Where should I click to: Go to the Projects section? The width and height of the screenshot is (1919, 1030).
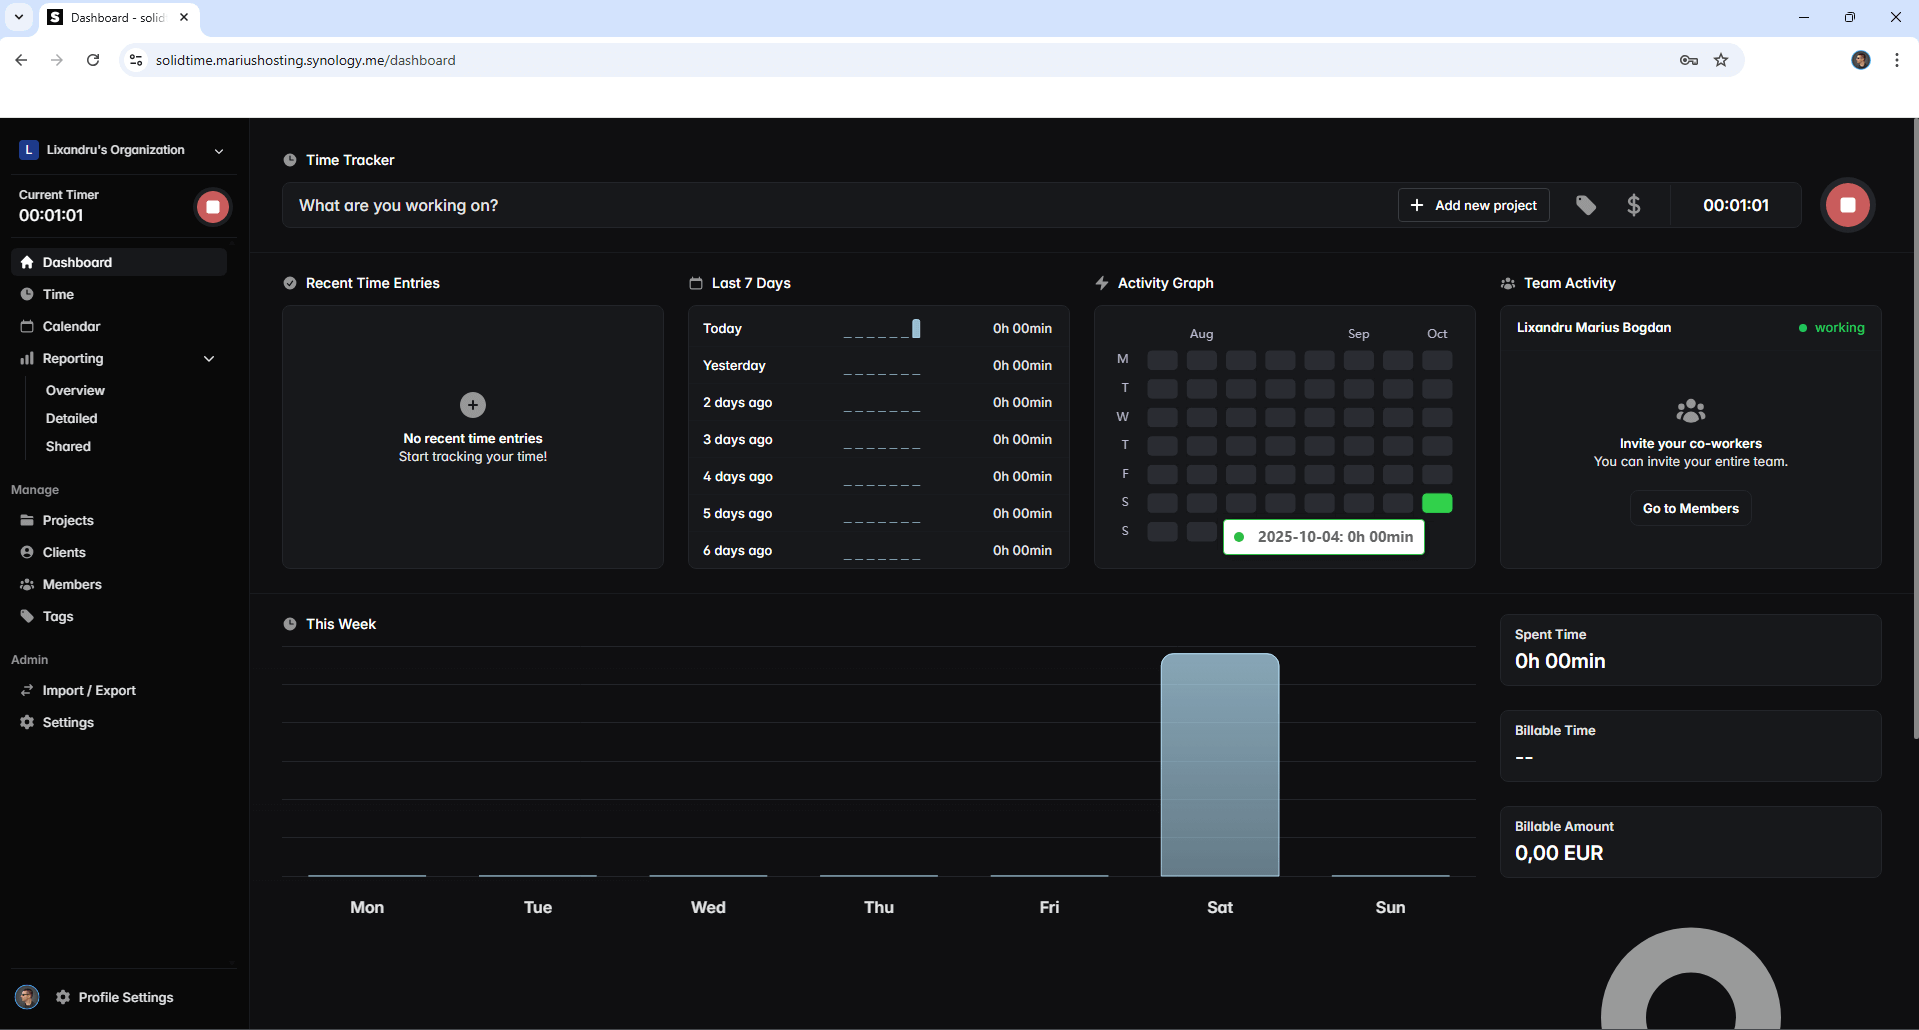pos(68,520)
